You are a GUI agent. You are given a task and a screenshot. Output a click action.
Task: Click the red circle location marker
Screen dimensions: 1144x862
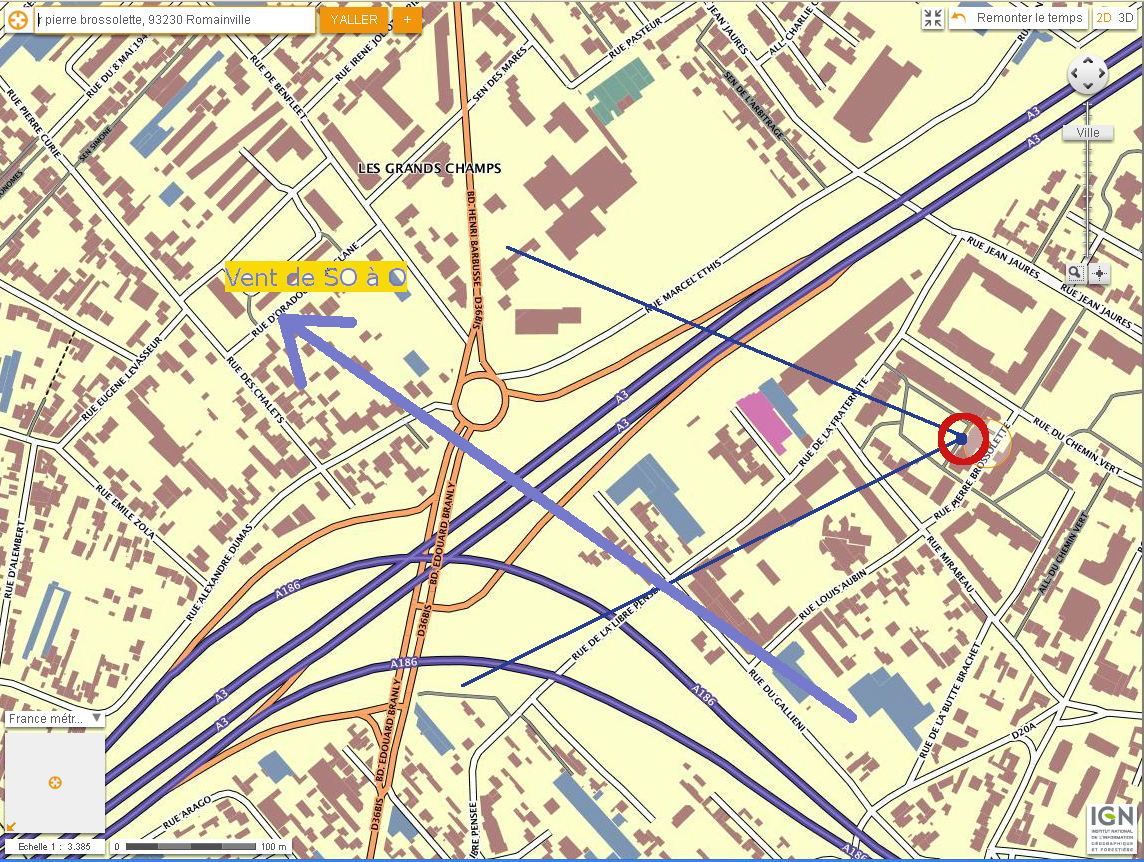click(963, 438)
